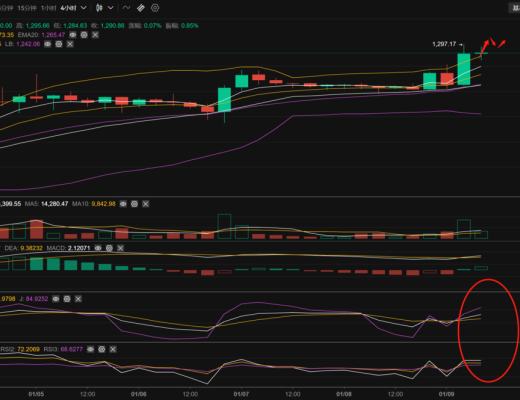Image resolution: width=520 pixels, height=400 pixels.
Task: Expand the timeframe dropdown chevron
Action: [x=84, y=8]
